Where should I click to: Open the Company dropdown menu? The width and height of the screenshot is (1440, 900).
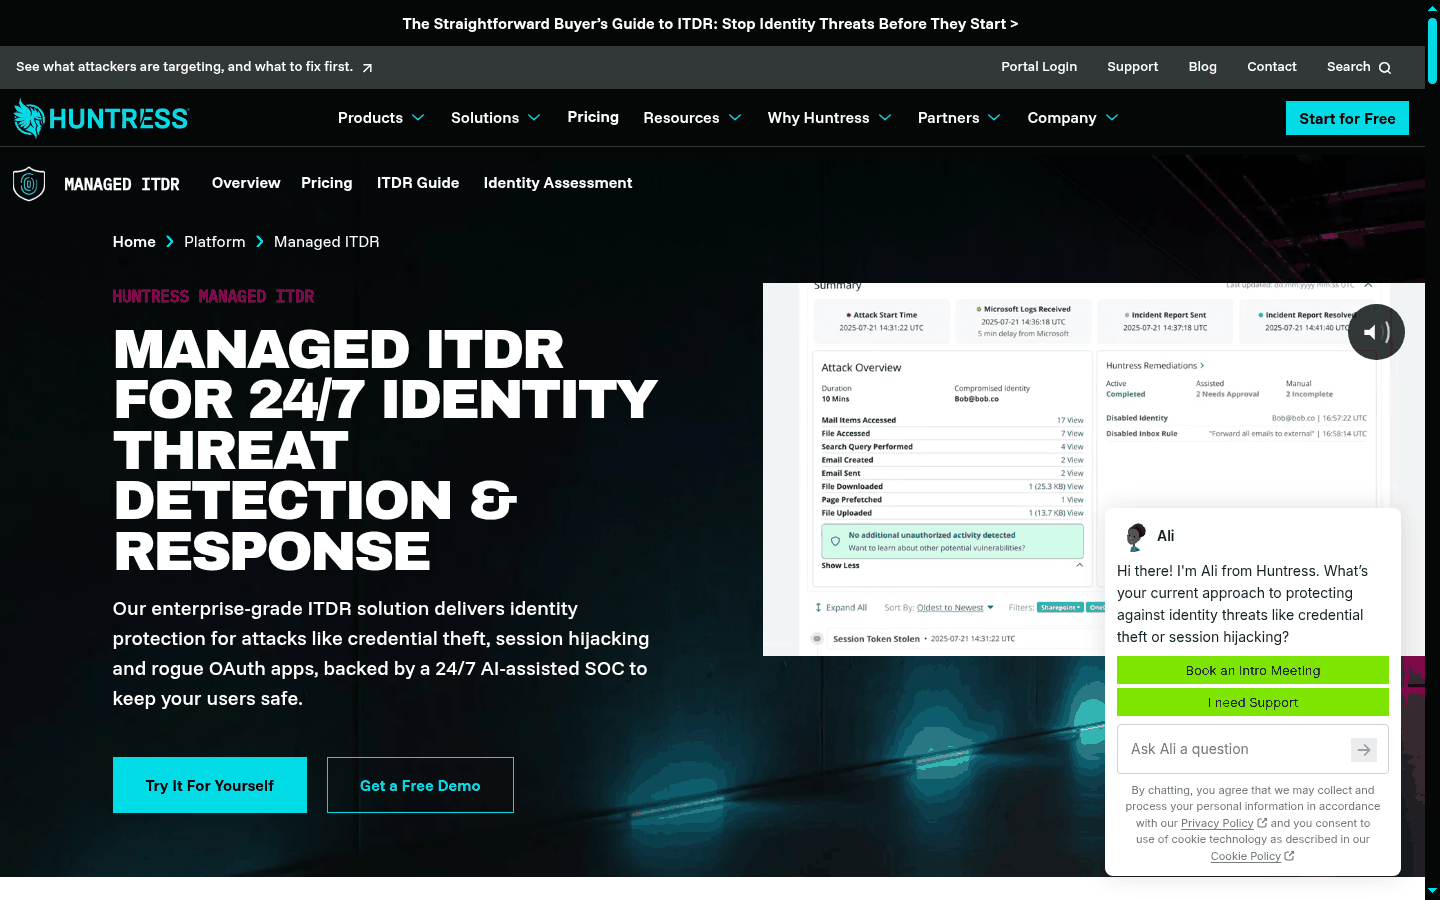click(1073, 118)
